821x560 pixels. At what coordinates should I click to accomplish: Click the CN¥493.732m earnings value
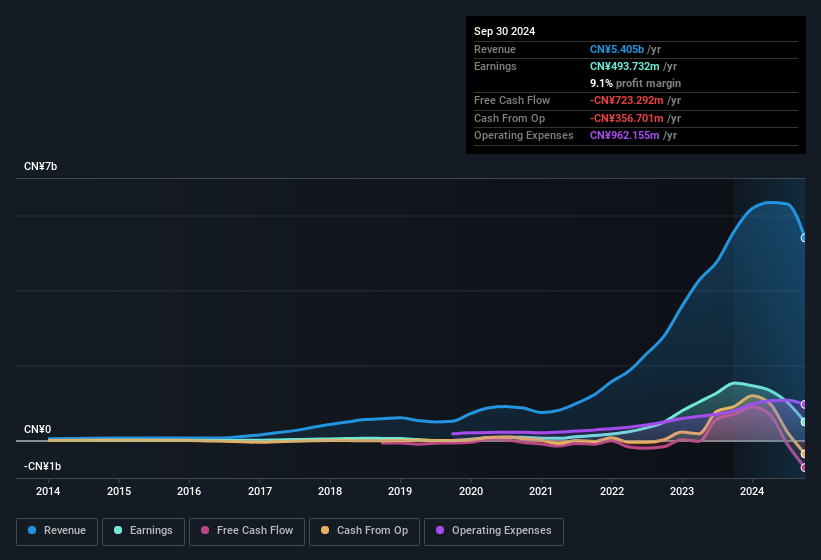tap(625, 66)
